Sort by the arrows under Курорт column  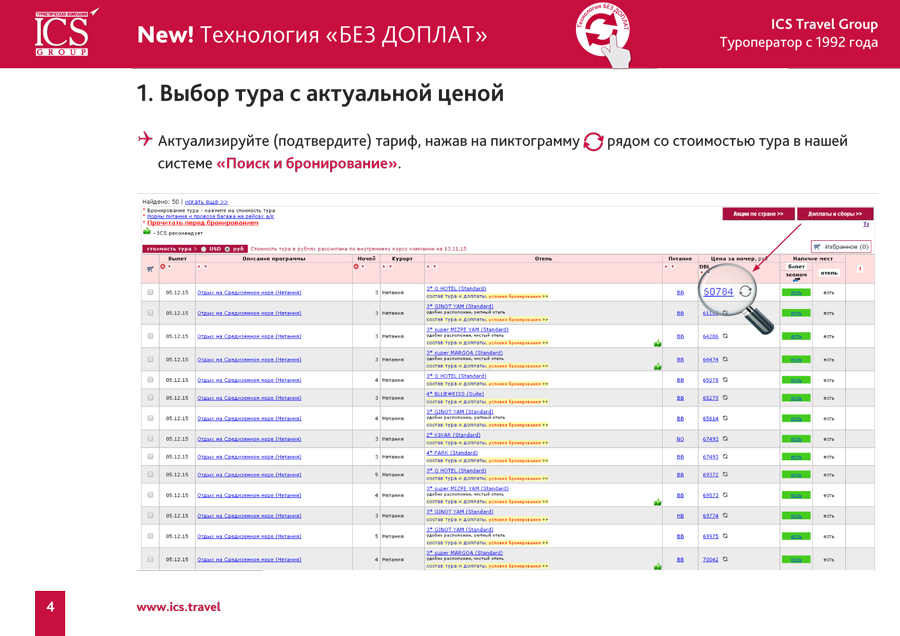tap(387, 267)
